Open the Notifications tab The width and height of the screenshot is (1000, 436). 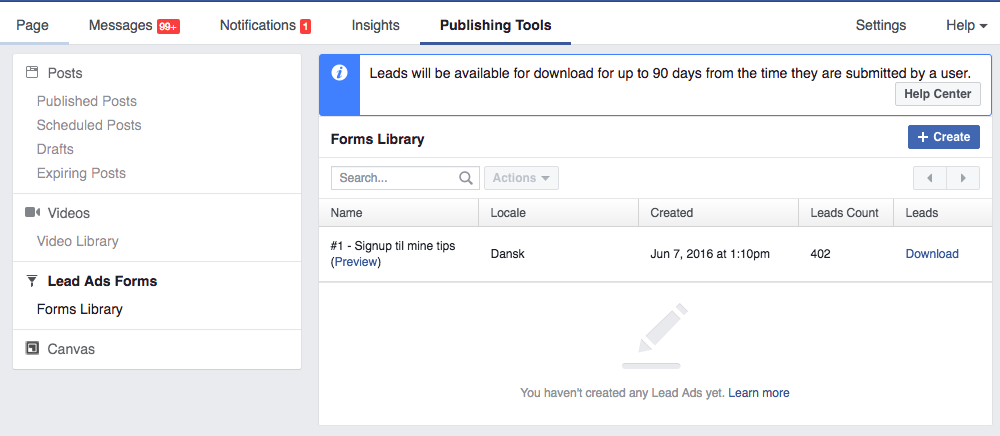click(x=258, y=25)
